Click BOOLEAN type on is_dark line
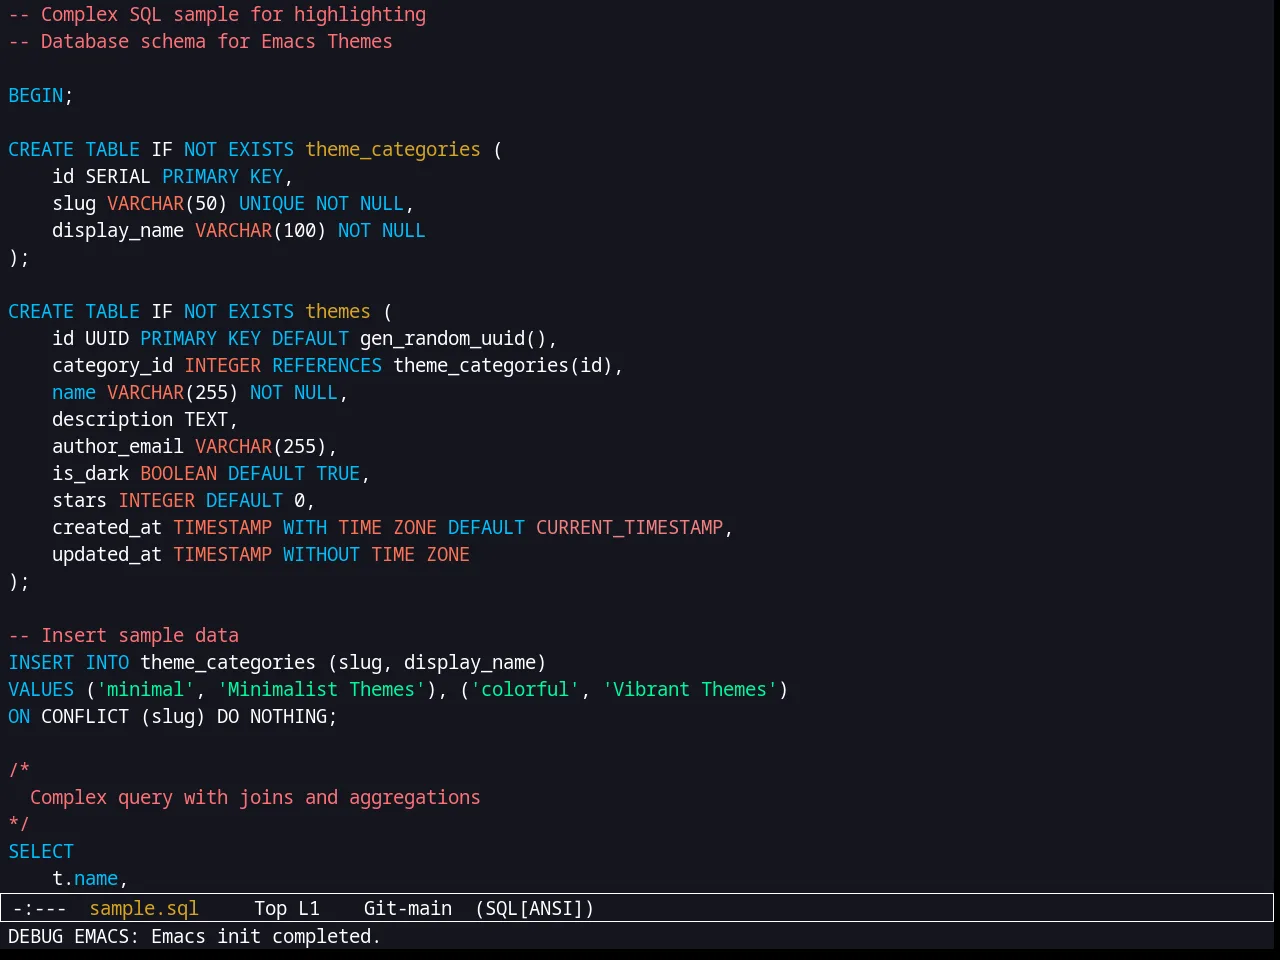Screen dimensions: 1280x960 coord(178,473)
